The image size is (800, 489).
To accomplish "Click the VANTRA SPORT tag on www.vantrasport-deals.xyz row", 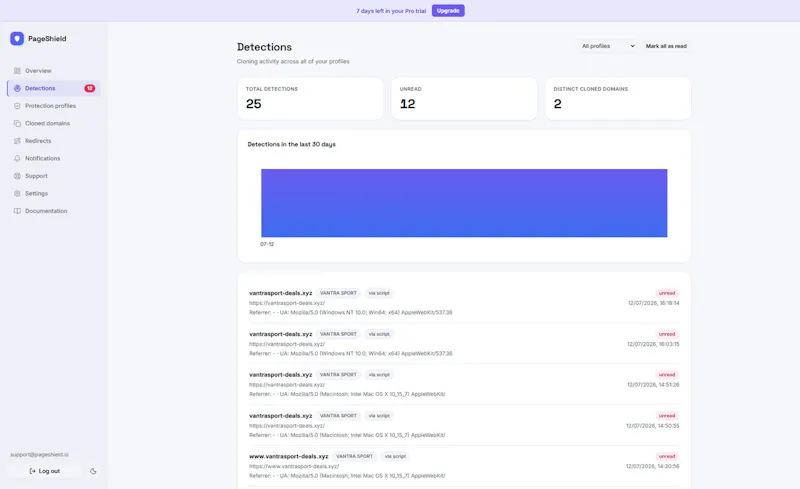I will tap(355, 456).
